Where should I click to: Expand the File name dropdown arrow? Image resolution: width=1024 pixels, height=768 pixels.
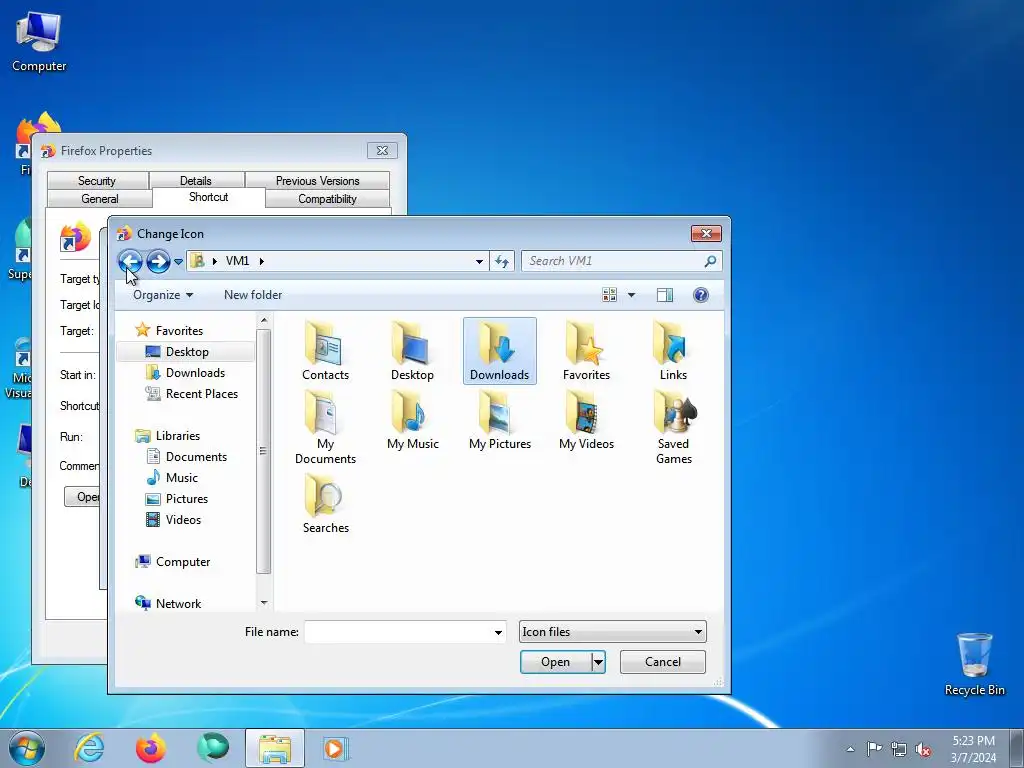point(498,632)
